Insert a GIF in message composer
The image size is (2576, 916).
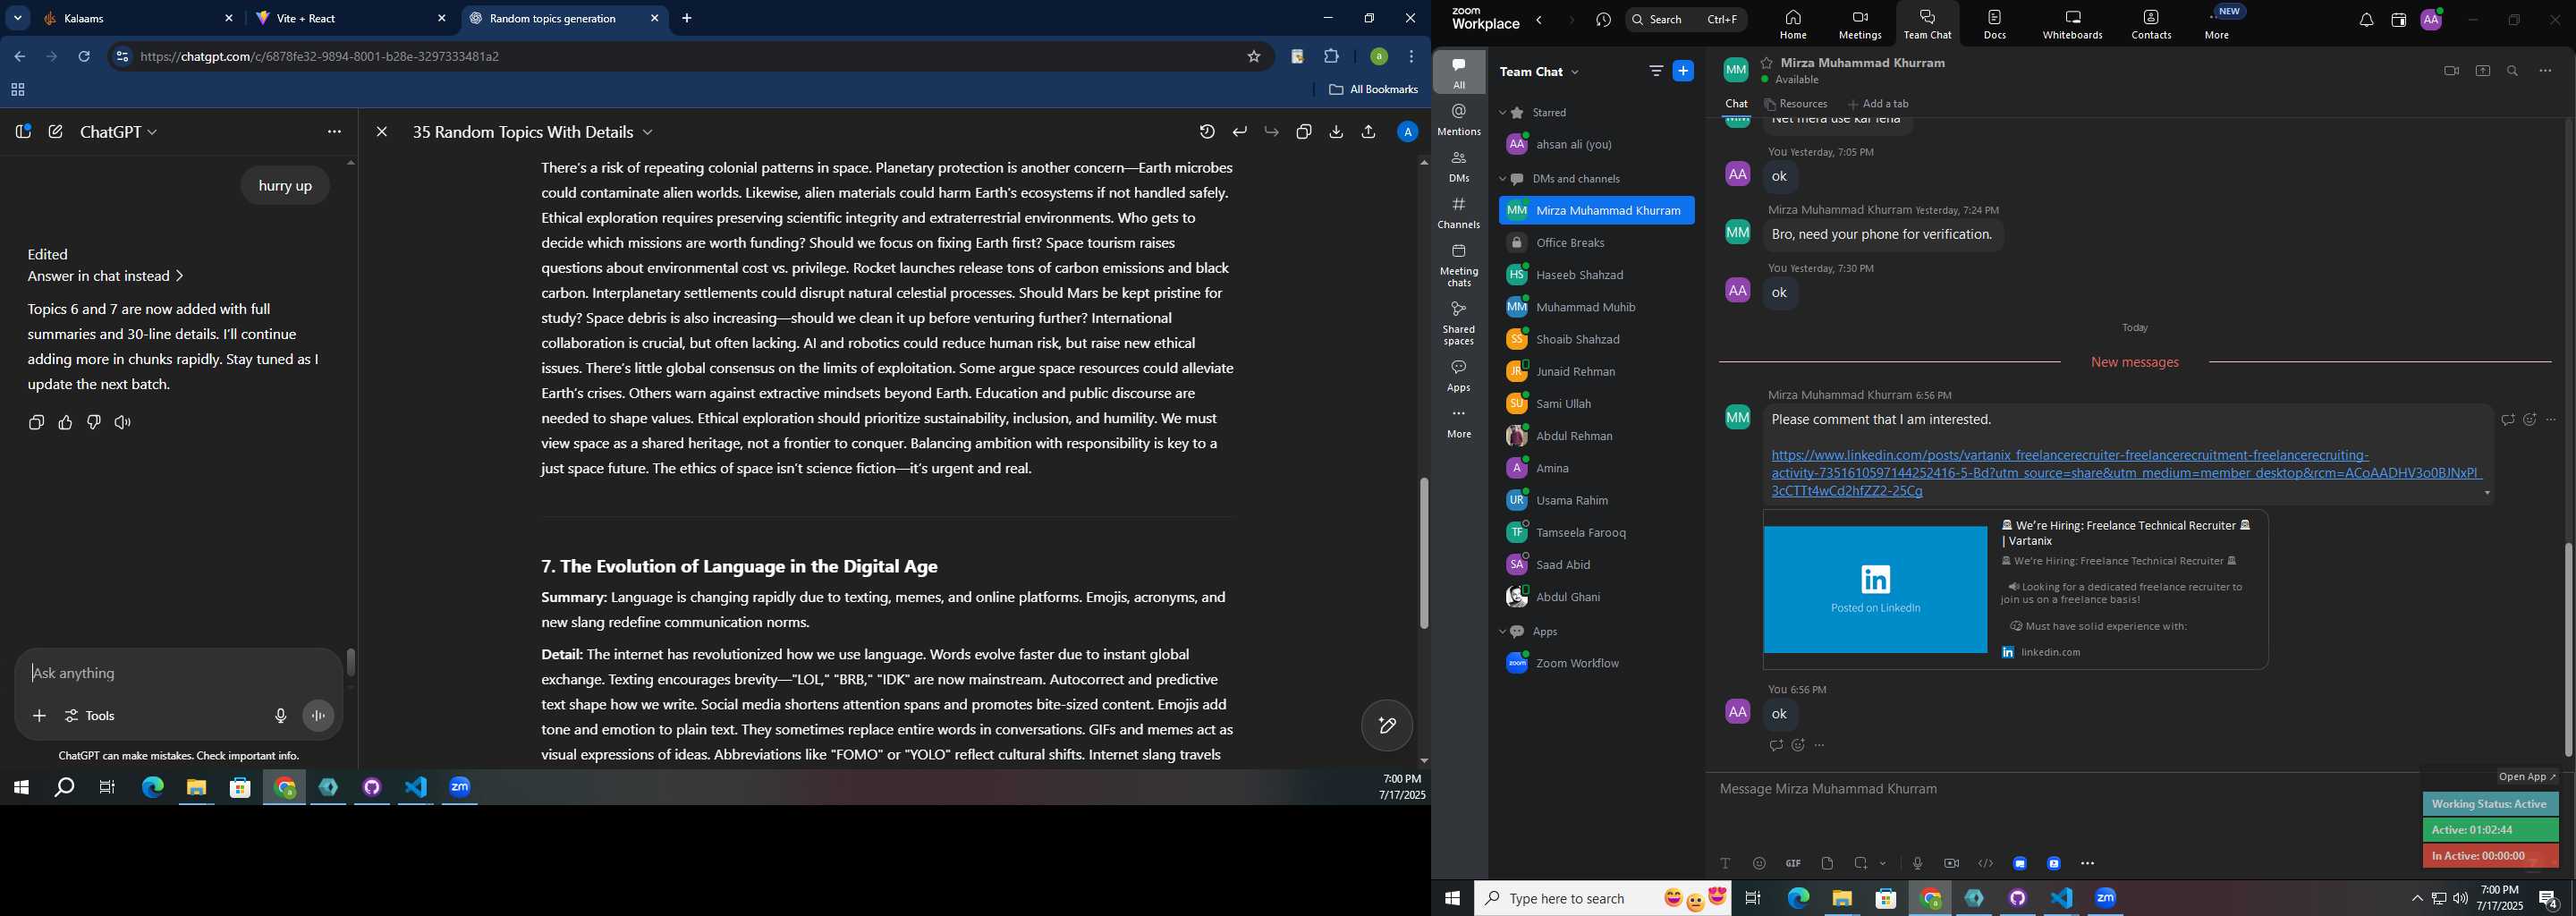point(1793,863)
